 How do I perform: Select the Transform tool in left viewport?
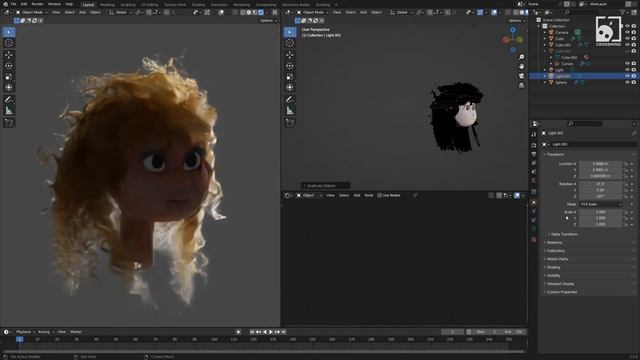click(x=9, y=88)
